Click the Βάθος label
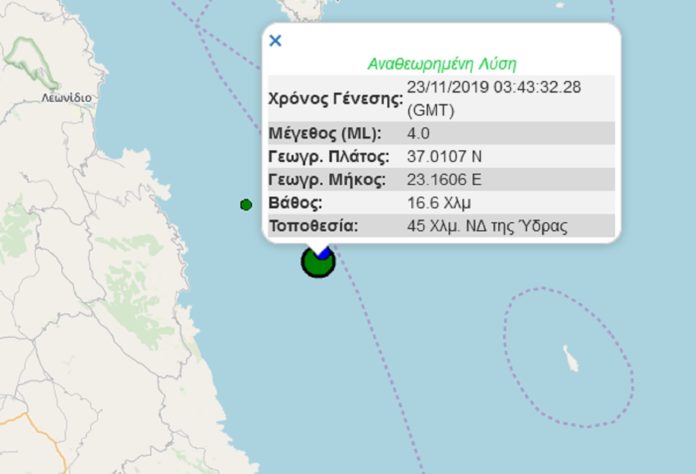This screenshot has width=696, height=474. pos(296,203)
